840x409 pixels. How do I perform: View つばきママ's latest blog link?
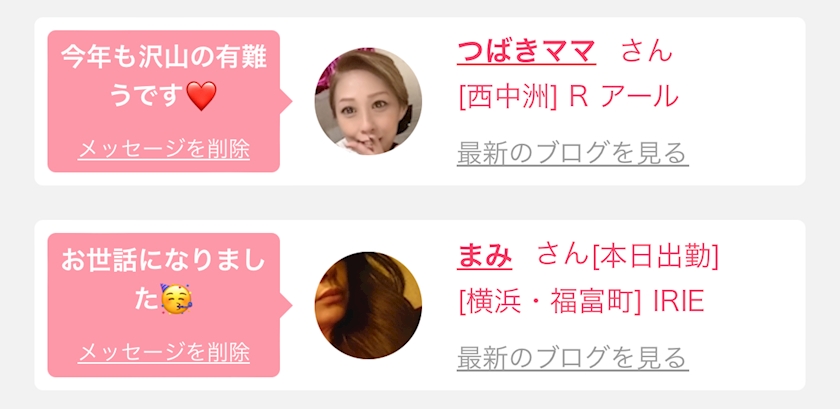573,154
